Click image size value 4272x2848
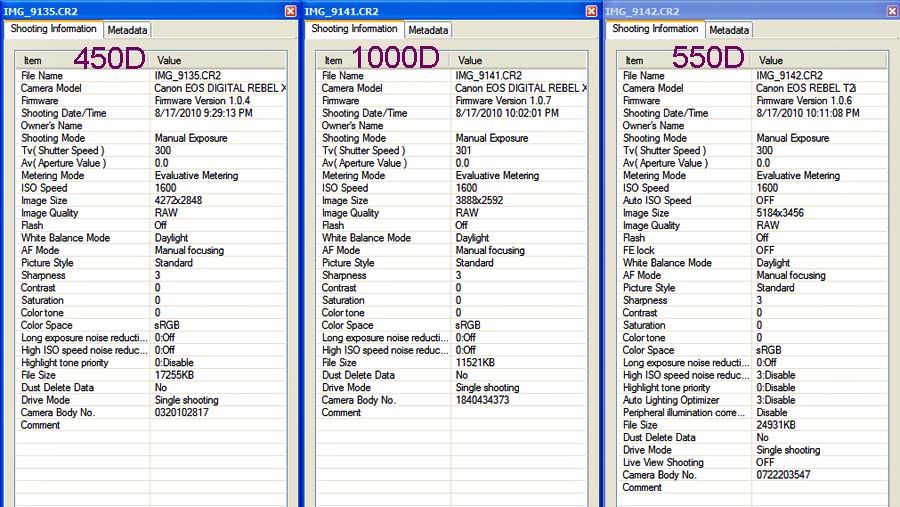 (178, 200)
